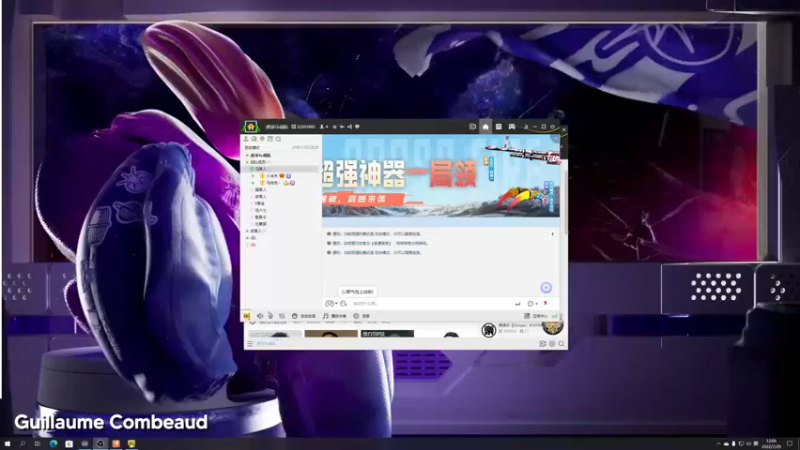Click the location pin icon in sidebar toolbar
Viewport: 800px width, 450px height.
pyautogui.click(x=262, y=139)
